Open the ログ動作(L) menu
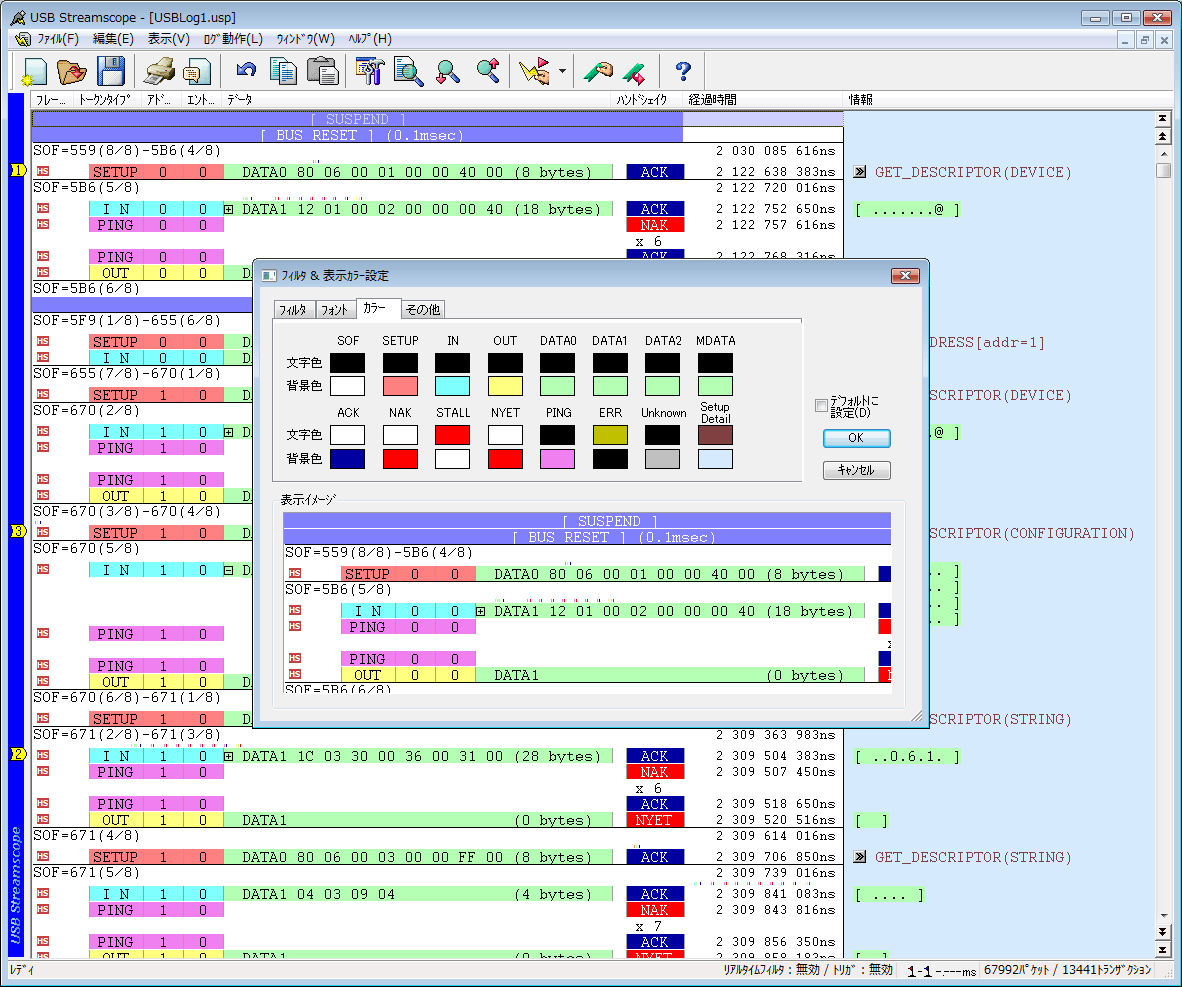The image size is (1182, 987). [233, 39]
